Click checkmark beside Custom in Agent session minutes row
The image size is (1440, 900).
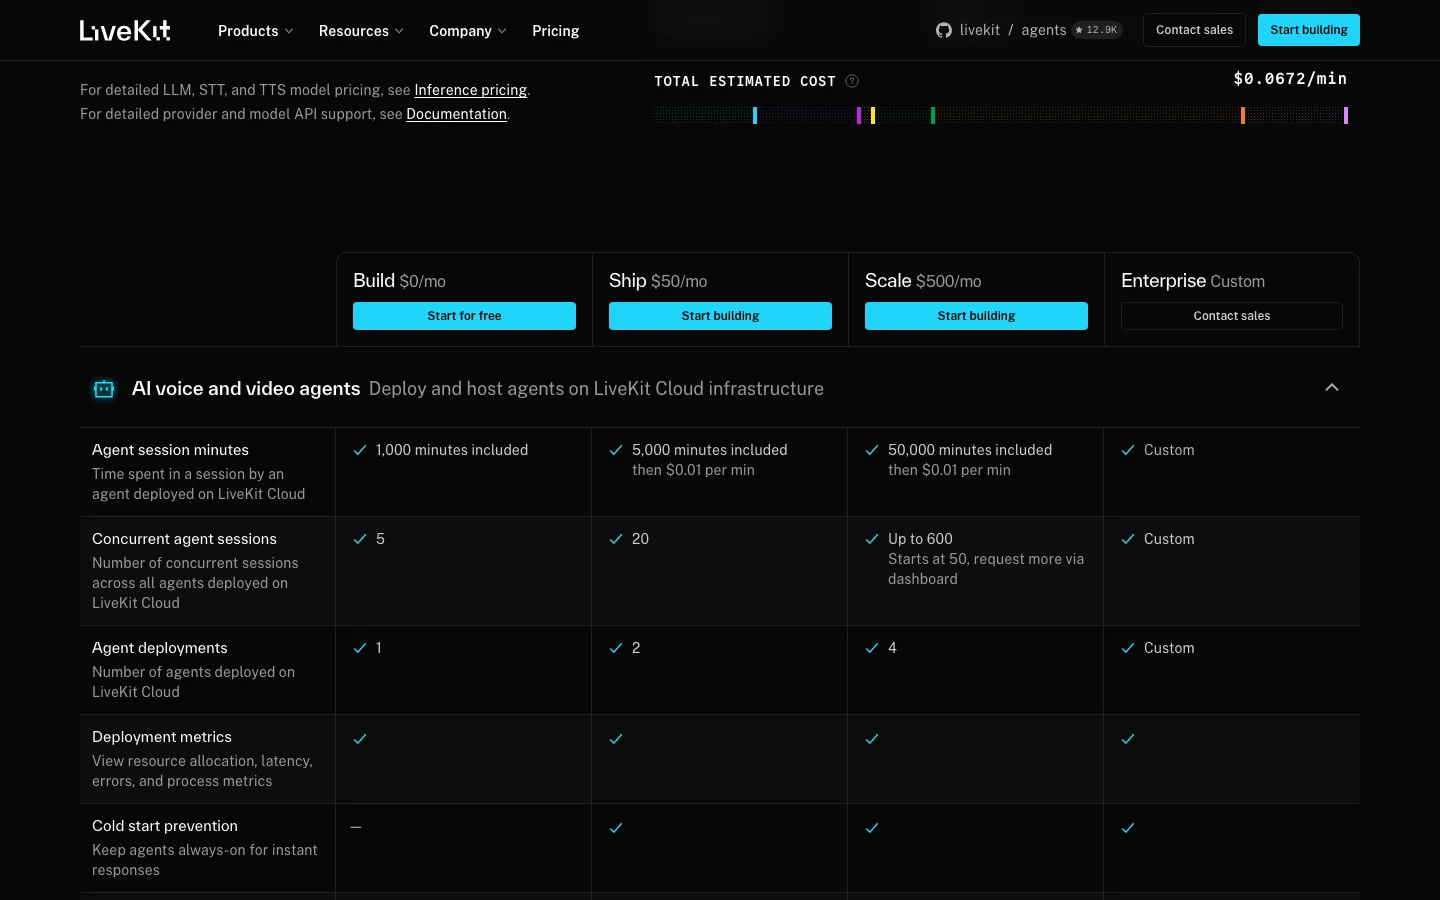click(x=1128, y=450)
